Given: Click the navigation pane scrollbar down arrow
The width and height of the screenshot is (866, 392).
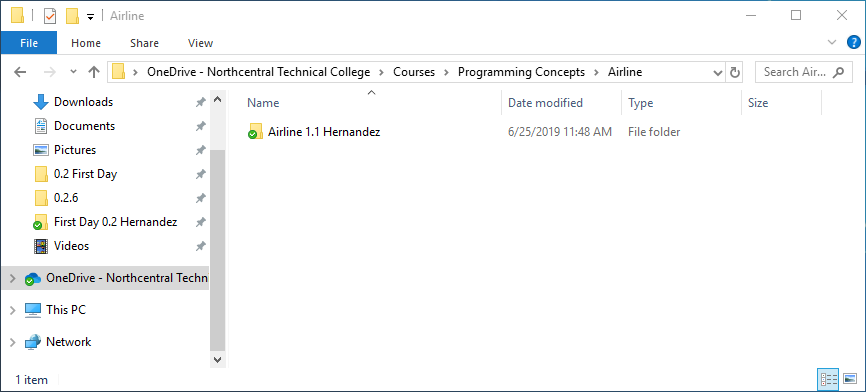Looking at the screenshot, I should coord(217,359).
